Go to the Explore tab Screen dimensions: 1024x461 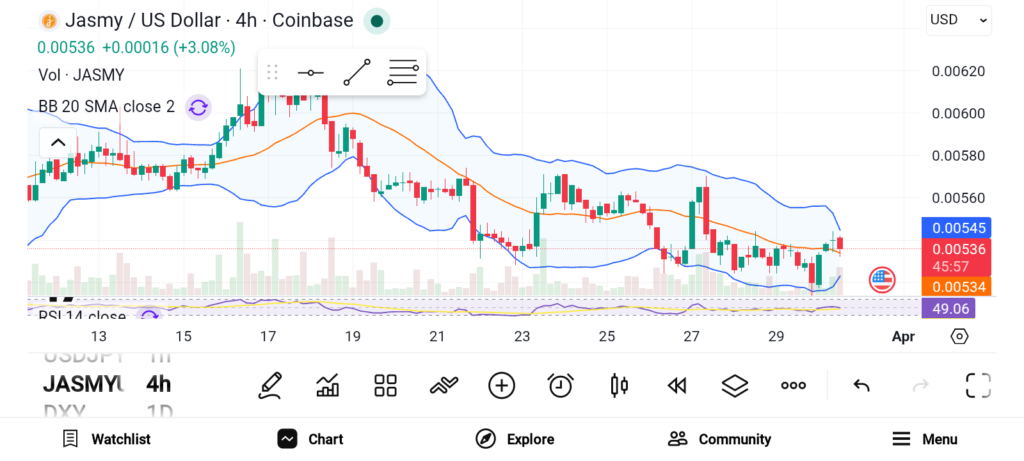click(x=515, y=439)
